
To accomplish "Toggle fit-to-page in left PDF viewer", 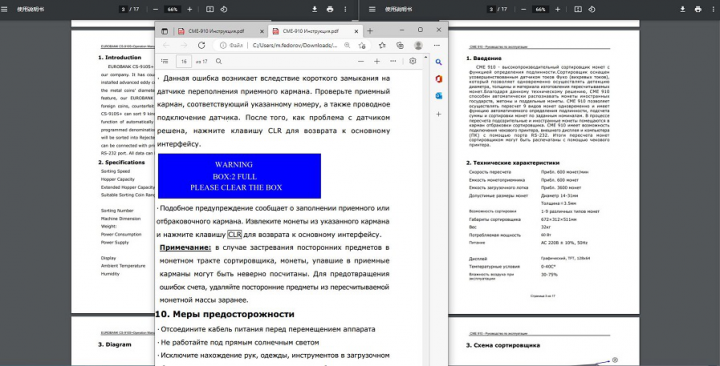I will point(210,9).
